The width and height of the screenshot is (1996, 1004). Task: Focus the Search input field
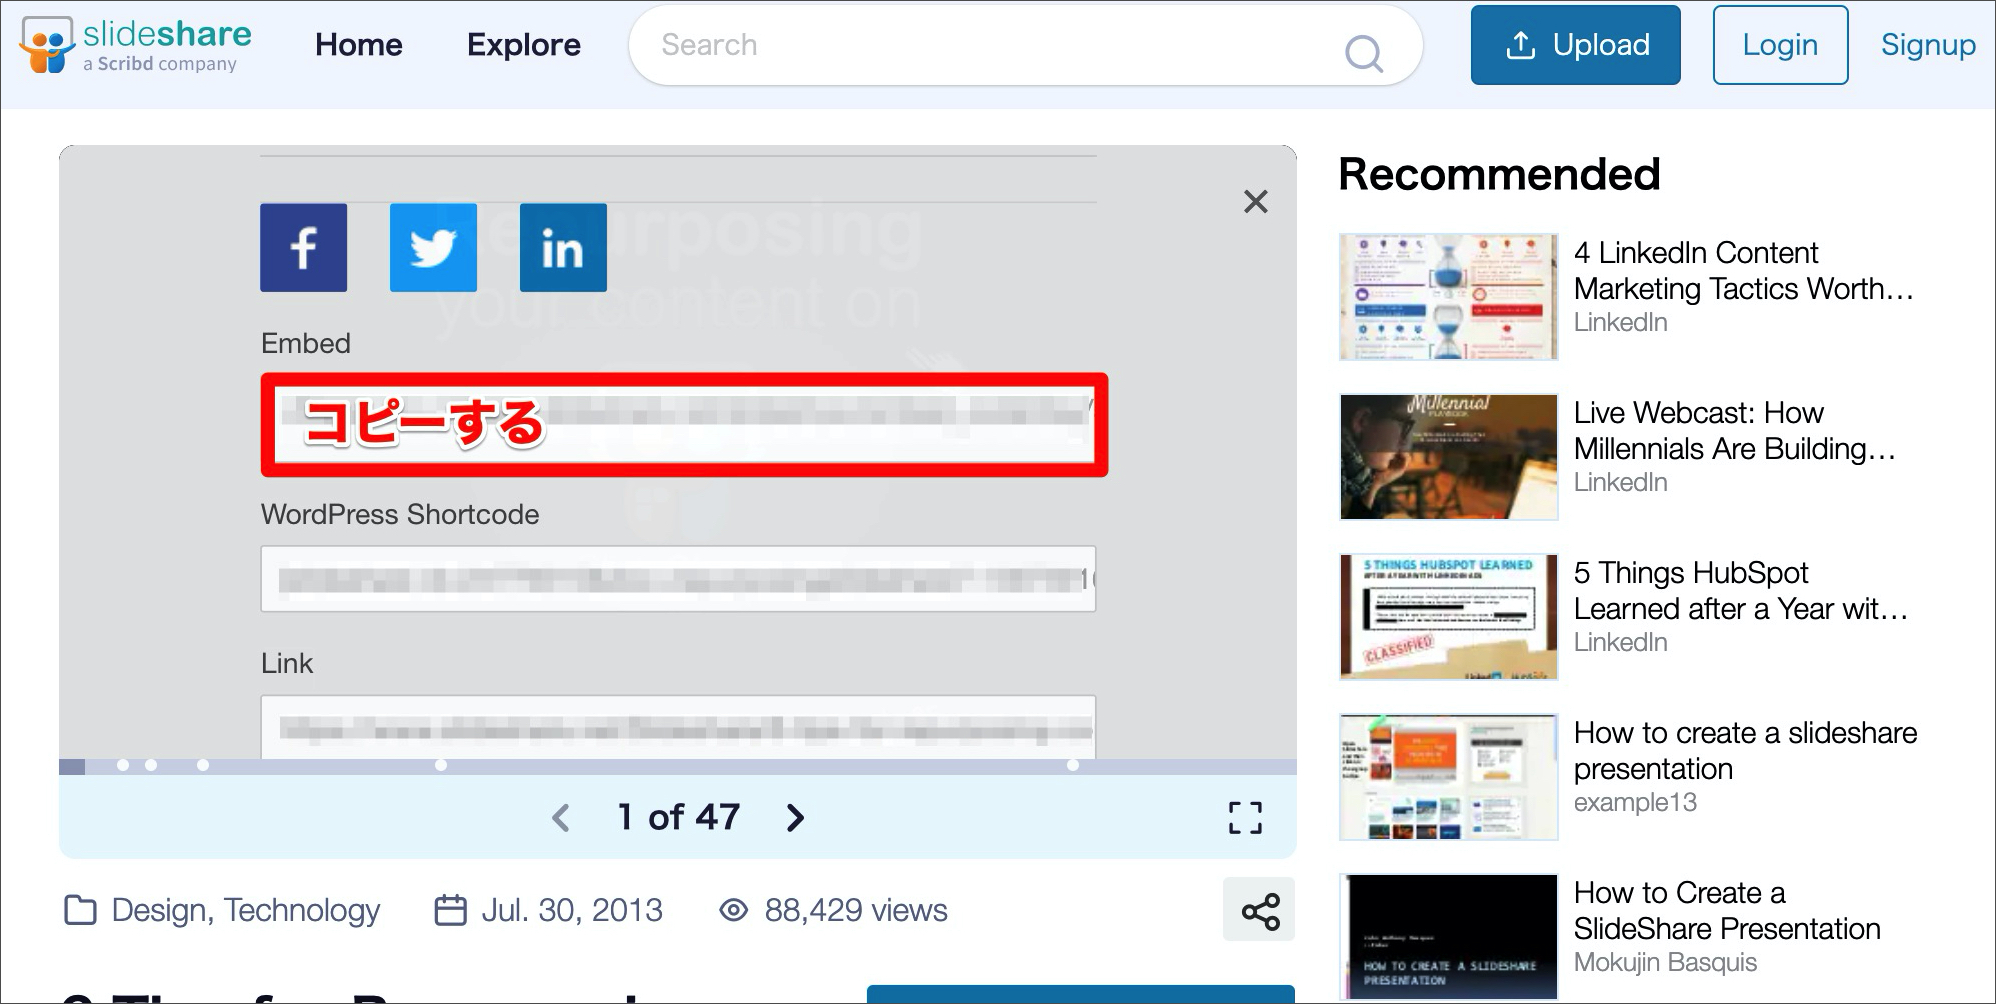click(990, 45)
